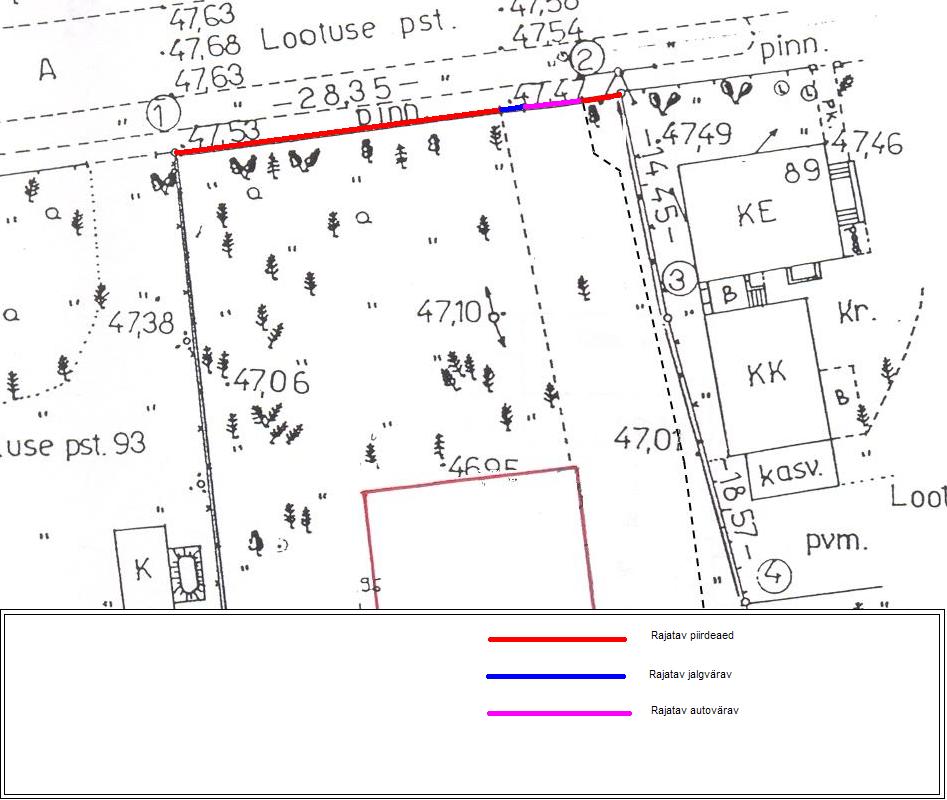The width and height of the screenshot is (947, 800).
Task: Click the oval symbol next to building K
Action: [187, 574]
